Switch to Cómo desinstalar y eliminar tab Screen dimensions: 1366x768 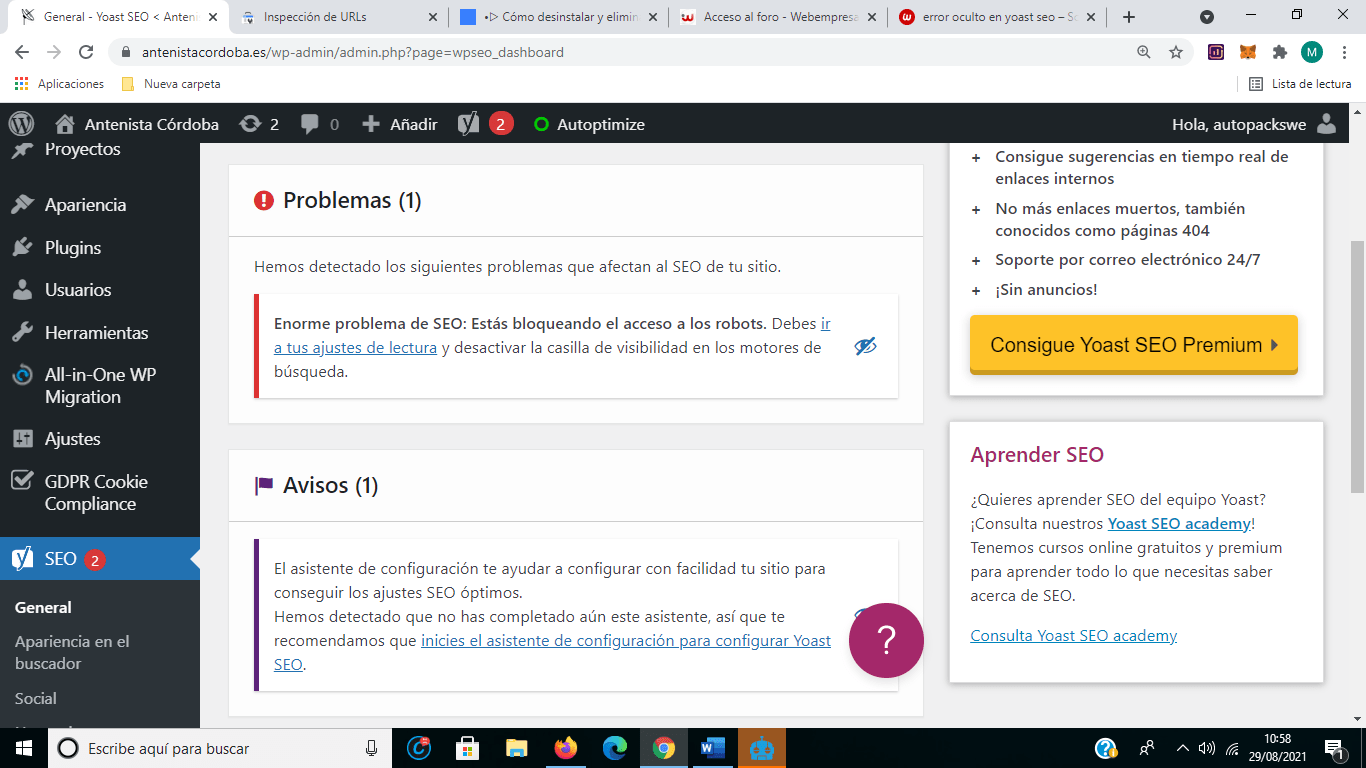tap(559, 17)
